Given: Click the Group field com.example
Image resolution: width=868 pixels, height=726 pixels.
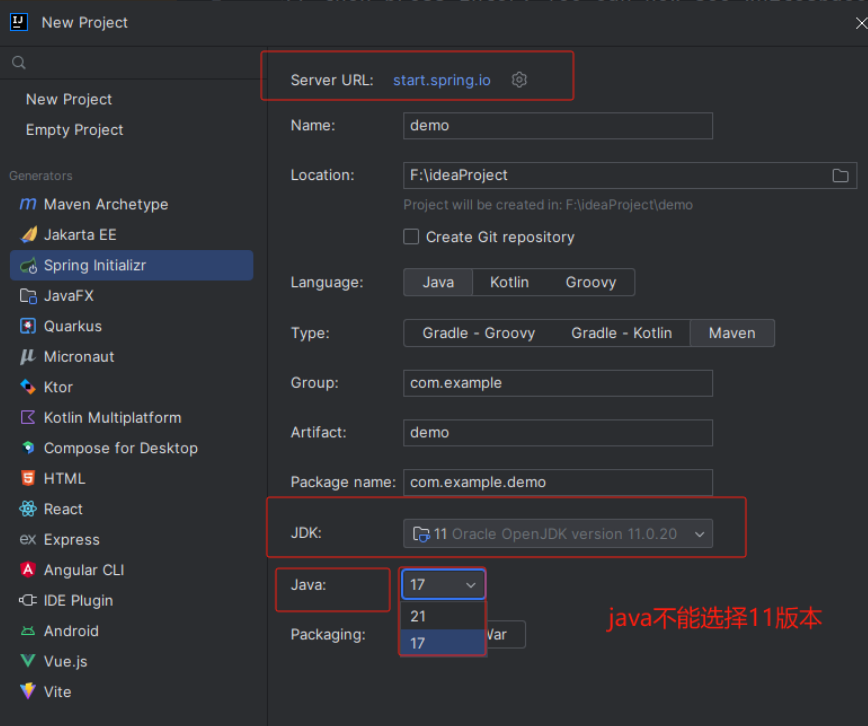Looking at the screenshot, I should pyautogui.click(x=558, y=383).
